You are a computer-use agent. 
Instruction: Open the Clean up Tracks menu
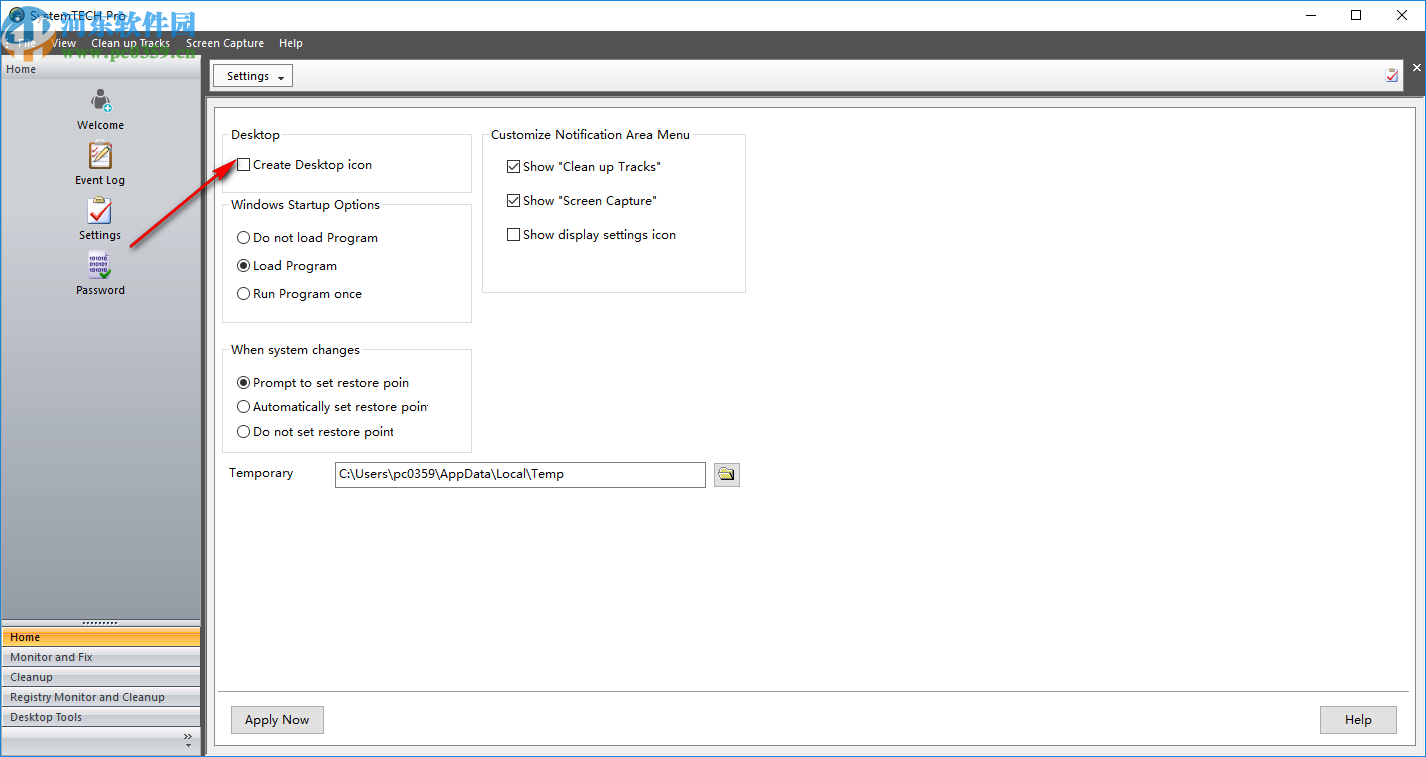[130, 43]
